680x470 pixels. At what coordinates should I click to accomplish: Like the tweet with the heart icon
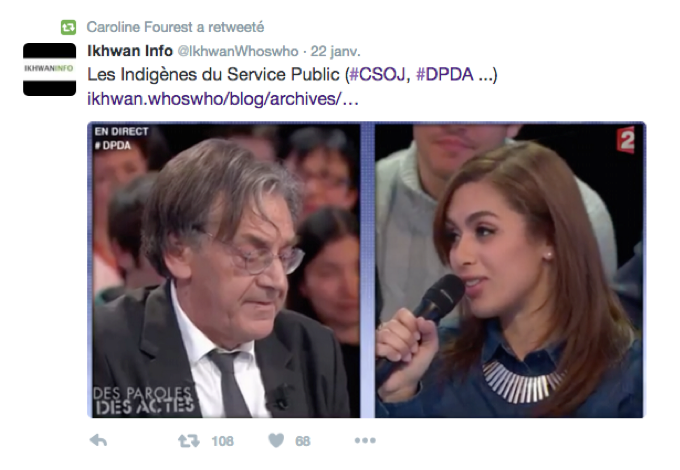[276, 441]
